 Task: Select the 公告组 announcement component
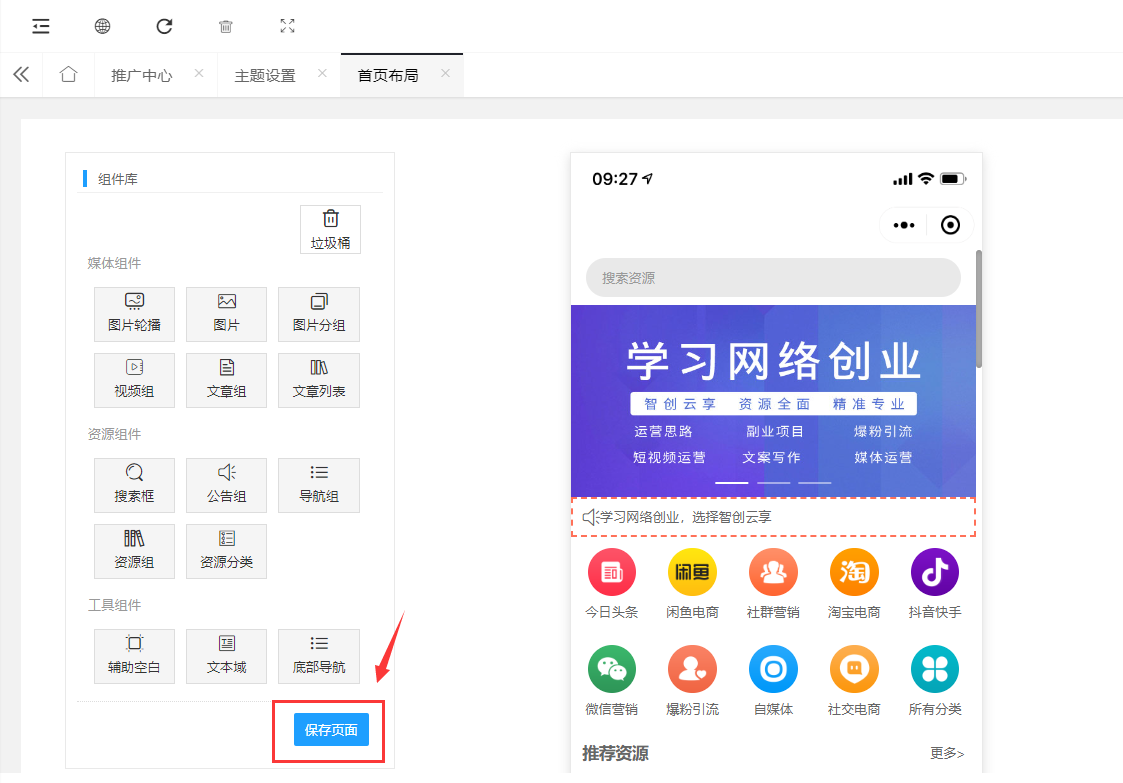pos(226,485)
